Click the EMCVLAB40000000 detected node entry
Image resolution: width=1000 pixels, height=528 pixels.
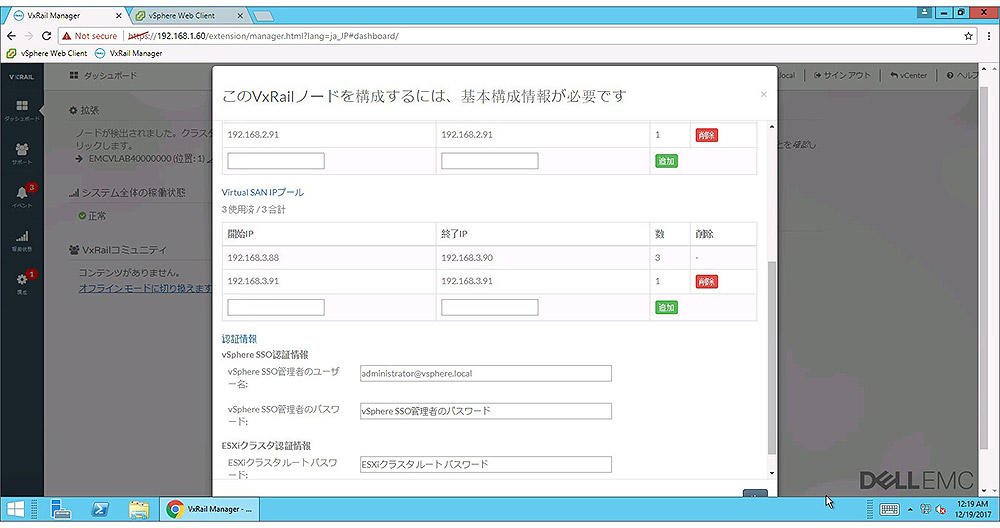coord(145,158)
